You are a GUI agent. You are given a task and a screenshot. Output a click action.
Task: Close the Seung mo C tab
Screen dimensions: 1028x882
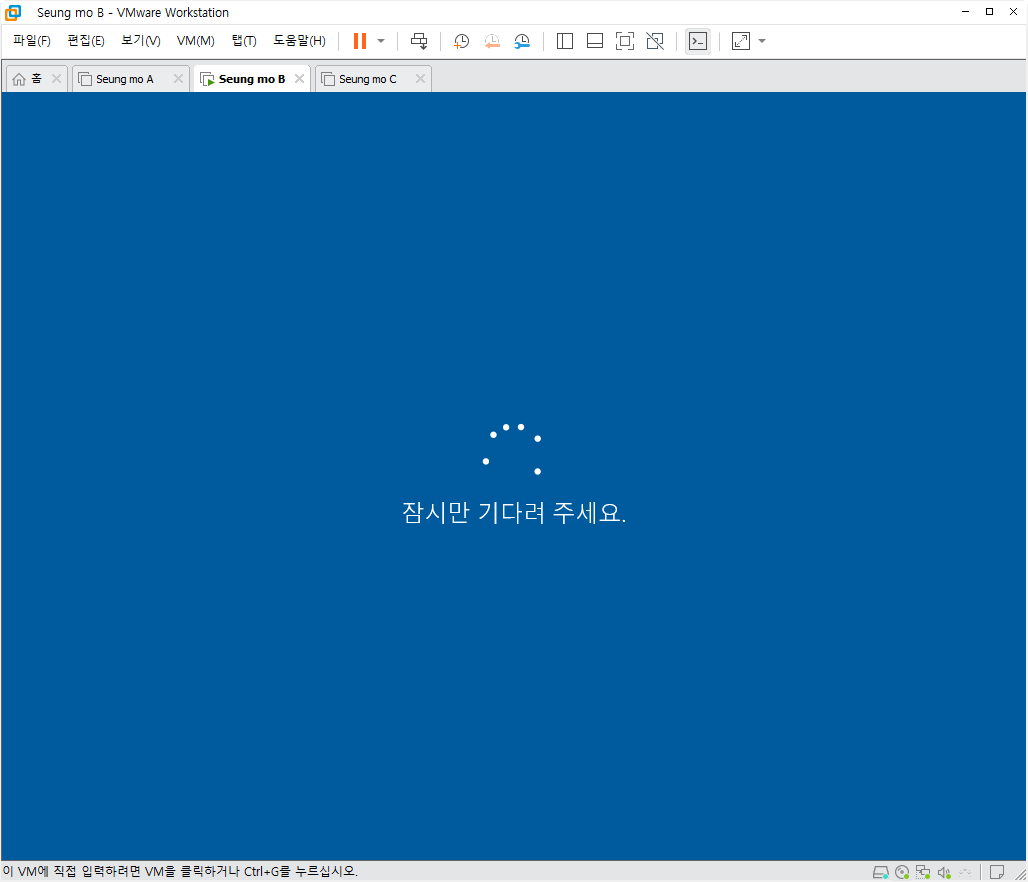pos(420,79)
